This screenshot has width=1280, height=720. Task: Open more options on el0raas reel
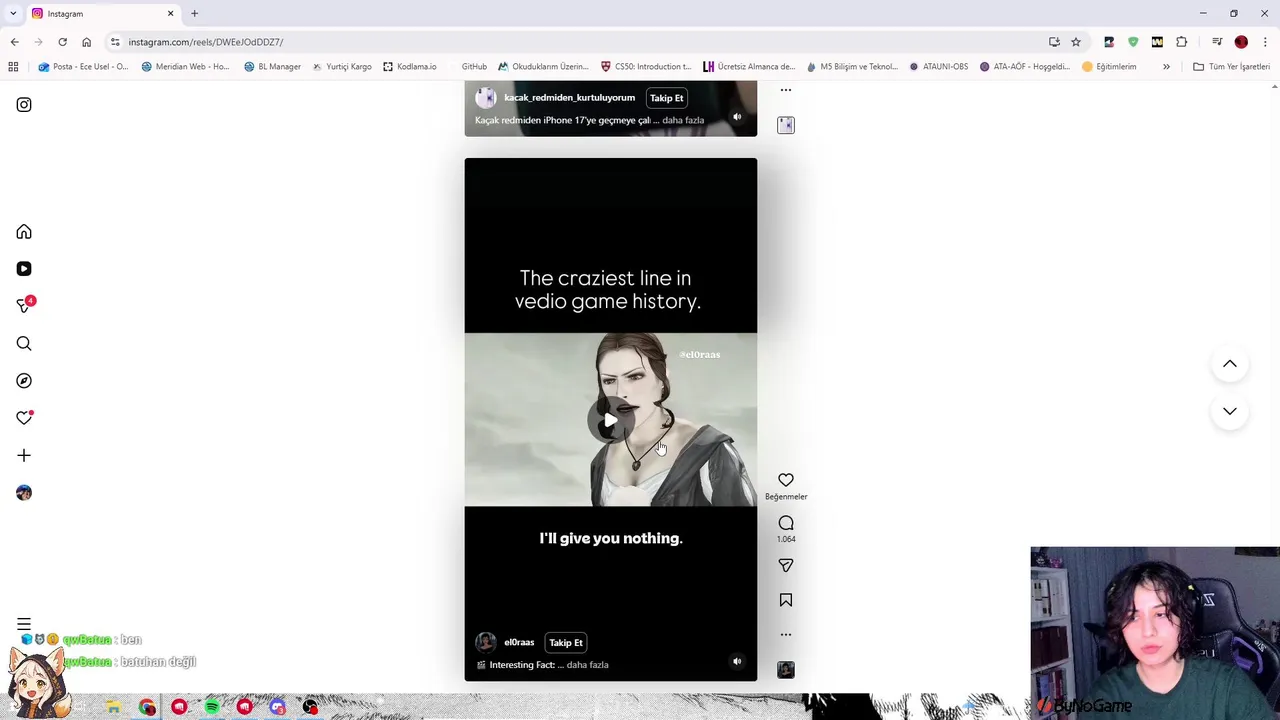point(786,635)
